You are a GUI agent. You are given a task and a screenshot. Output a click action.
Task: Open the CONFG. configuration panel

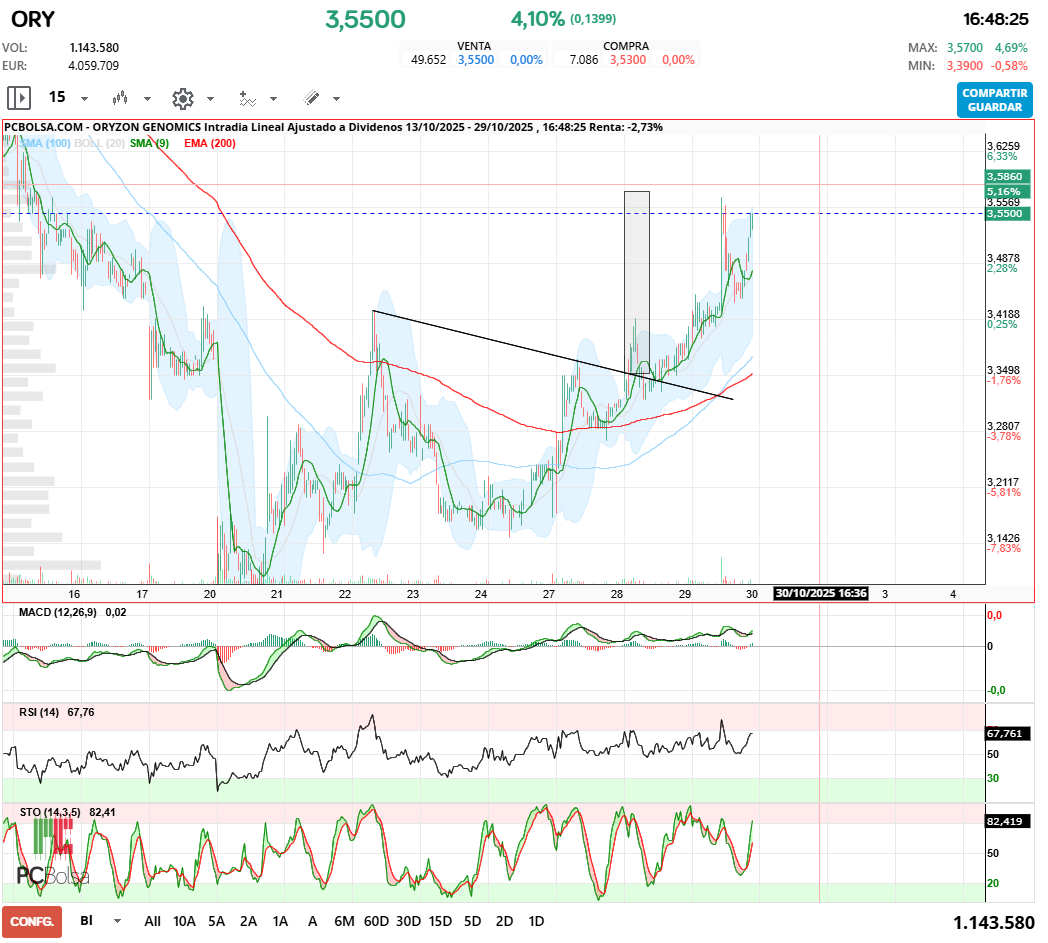32,921
